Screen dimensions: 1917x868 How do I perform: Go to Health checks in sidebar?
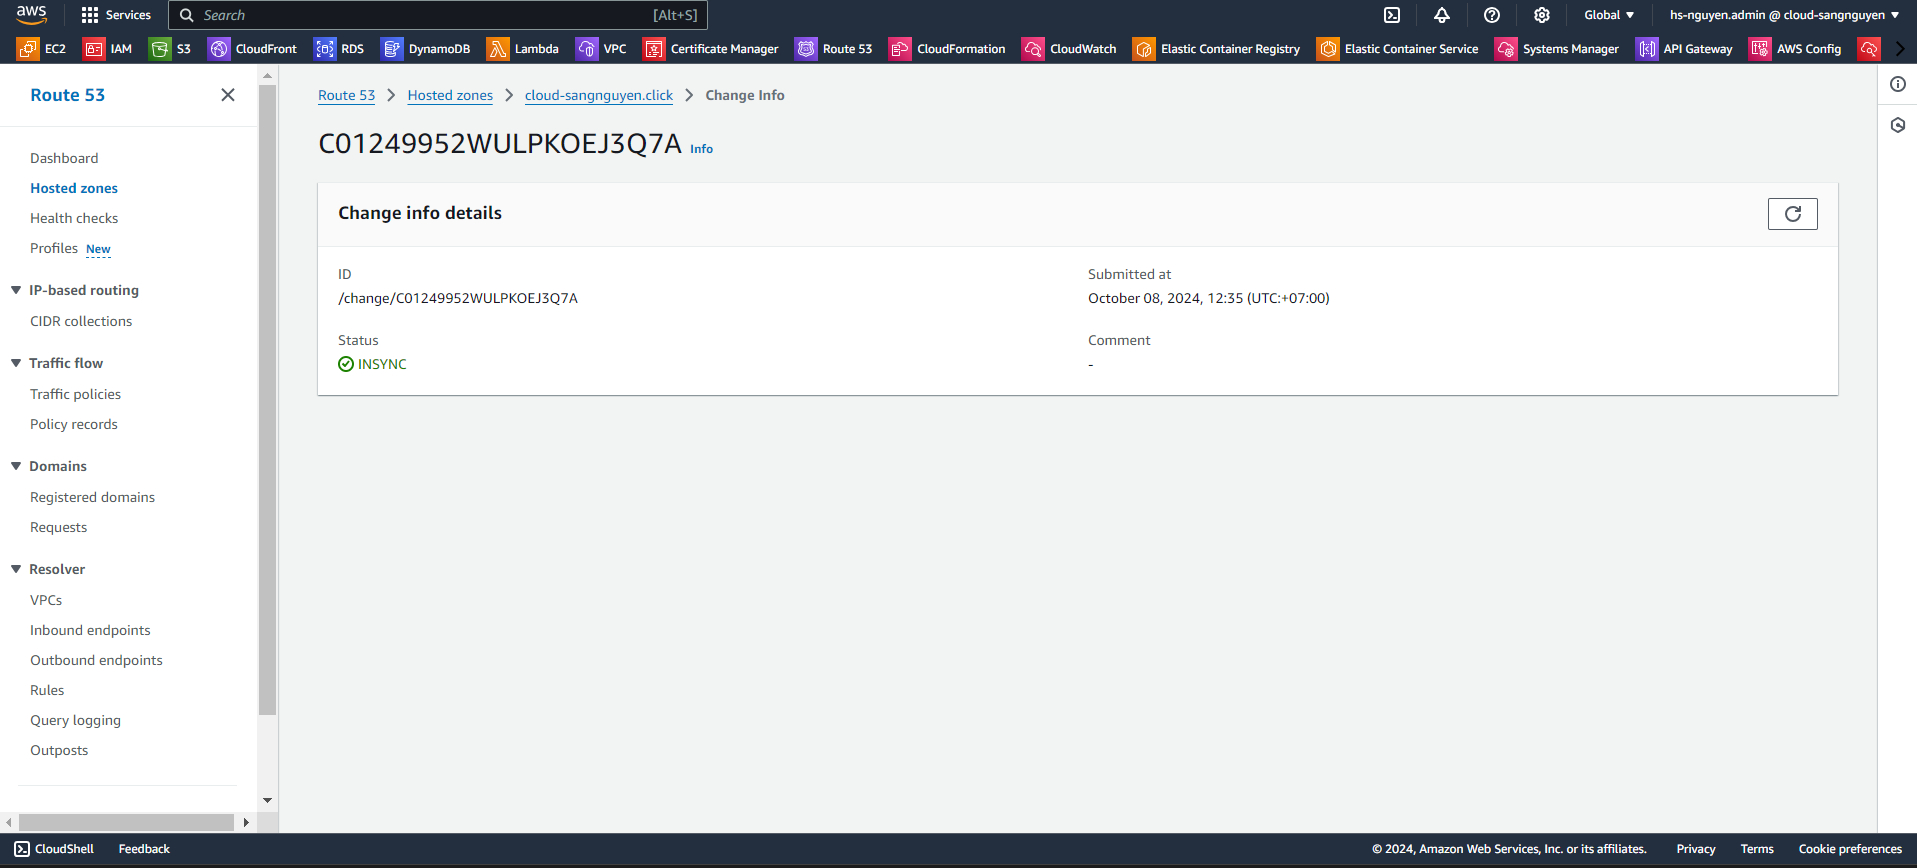click(x=74, y=218)
